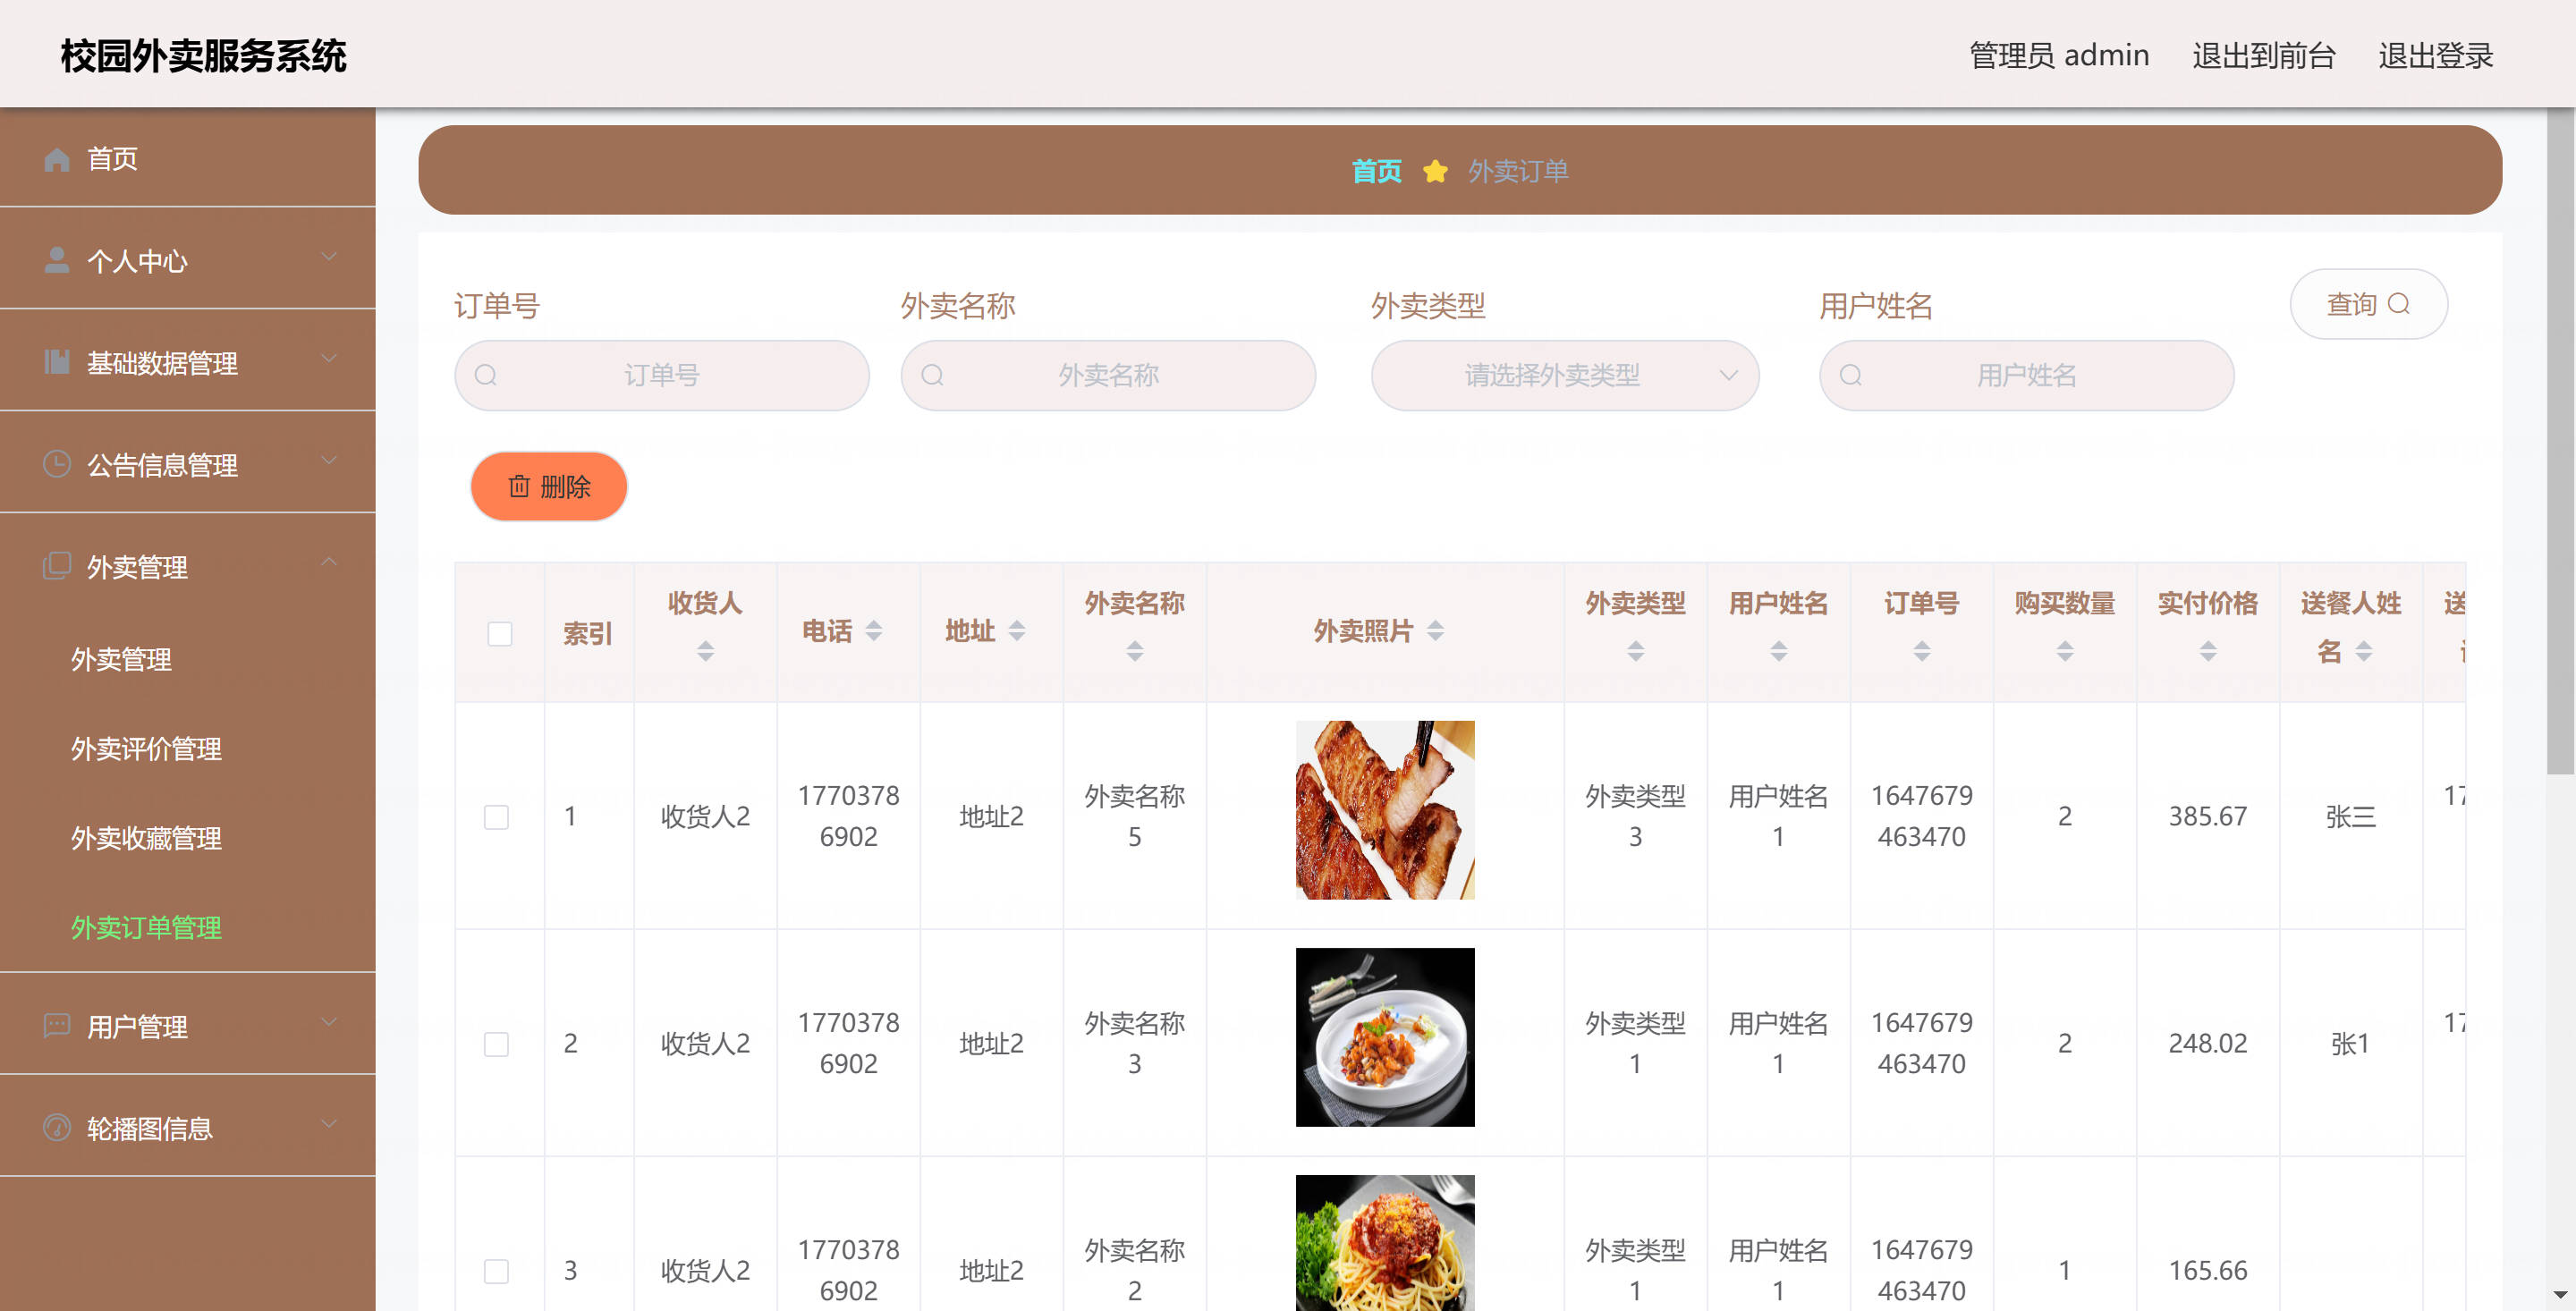Click the orange 删除 button

[x=549, y=486]
